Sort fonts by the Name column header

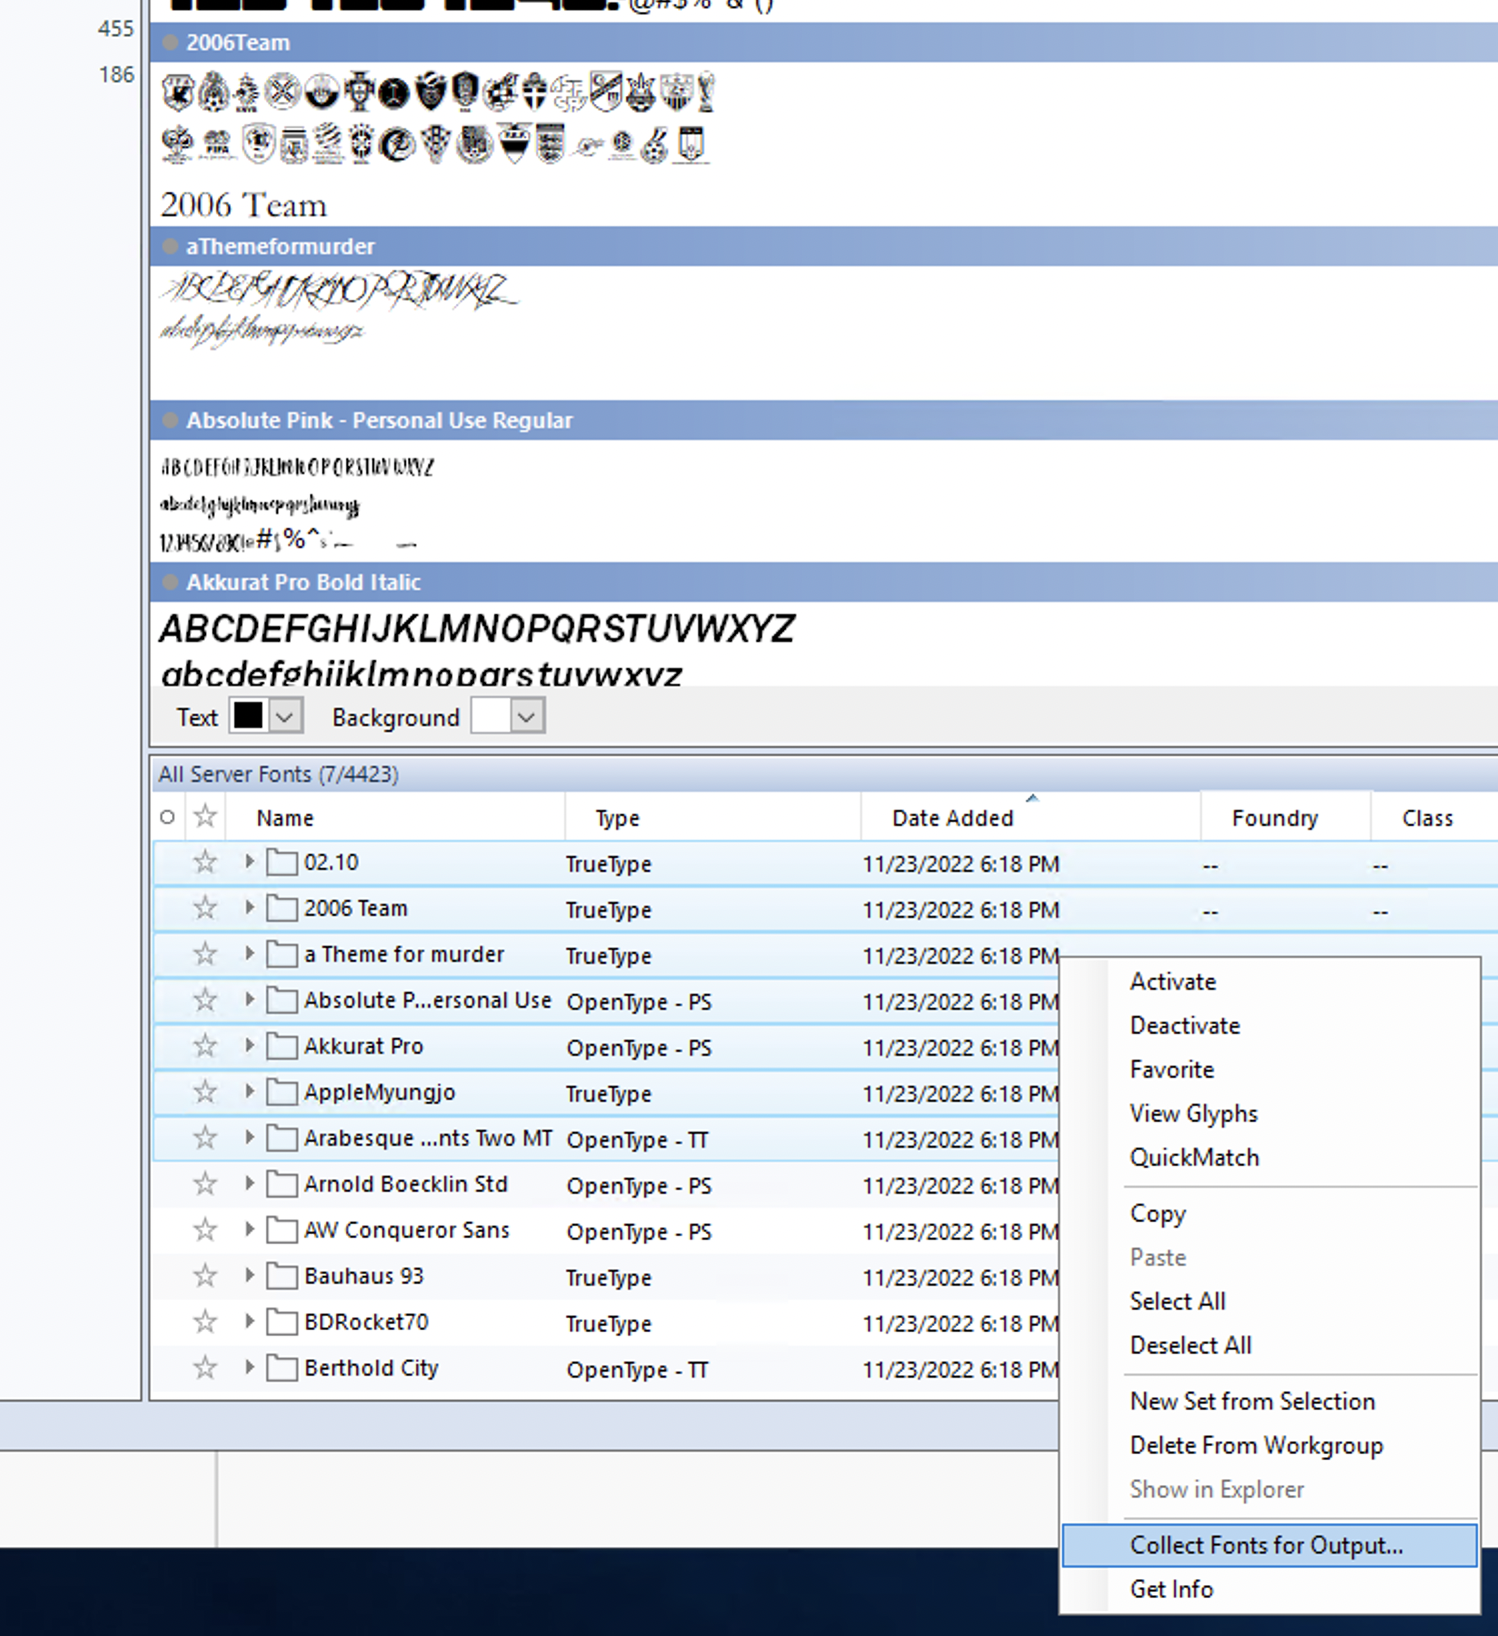[285, 818]
